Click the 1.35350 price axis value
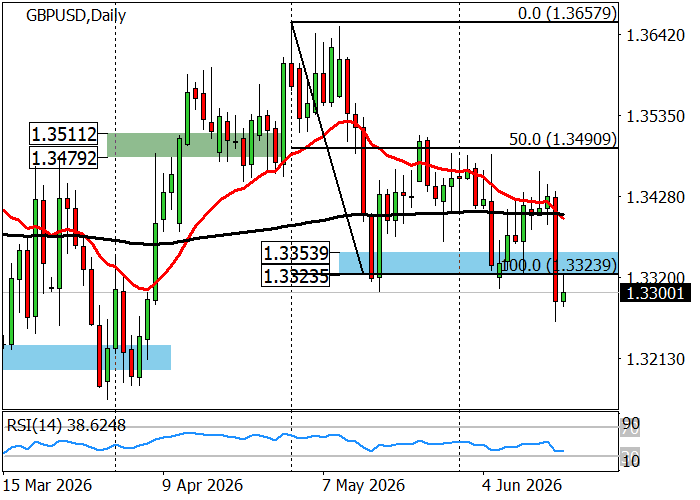This screenshot has width=700, height=500. coord(655,116)
